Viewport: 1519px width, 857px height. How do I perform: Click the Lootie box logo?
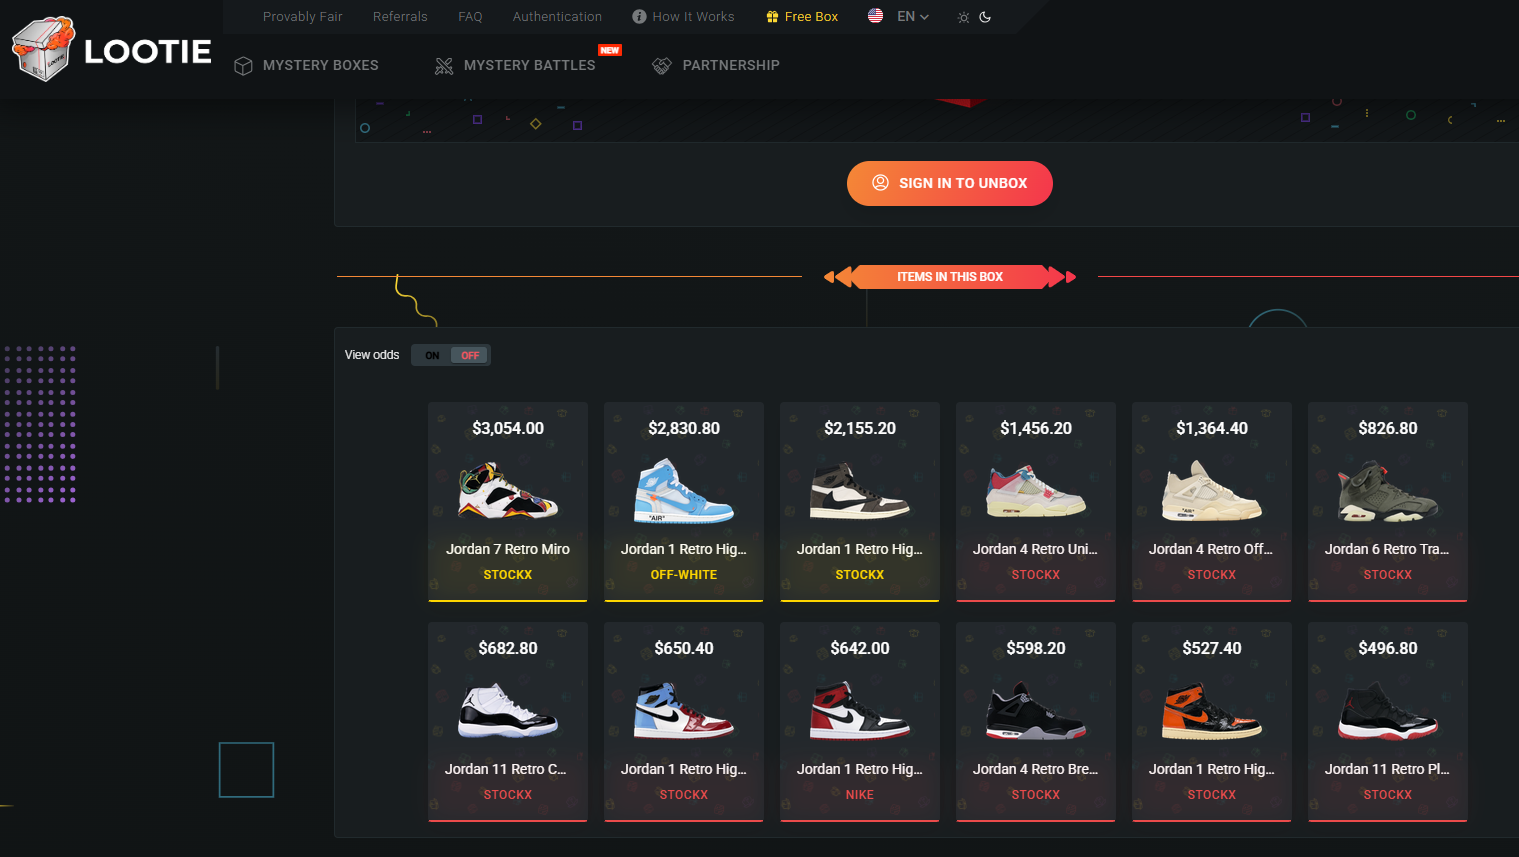(x=44, y=49)
